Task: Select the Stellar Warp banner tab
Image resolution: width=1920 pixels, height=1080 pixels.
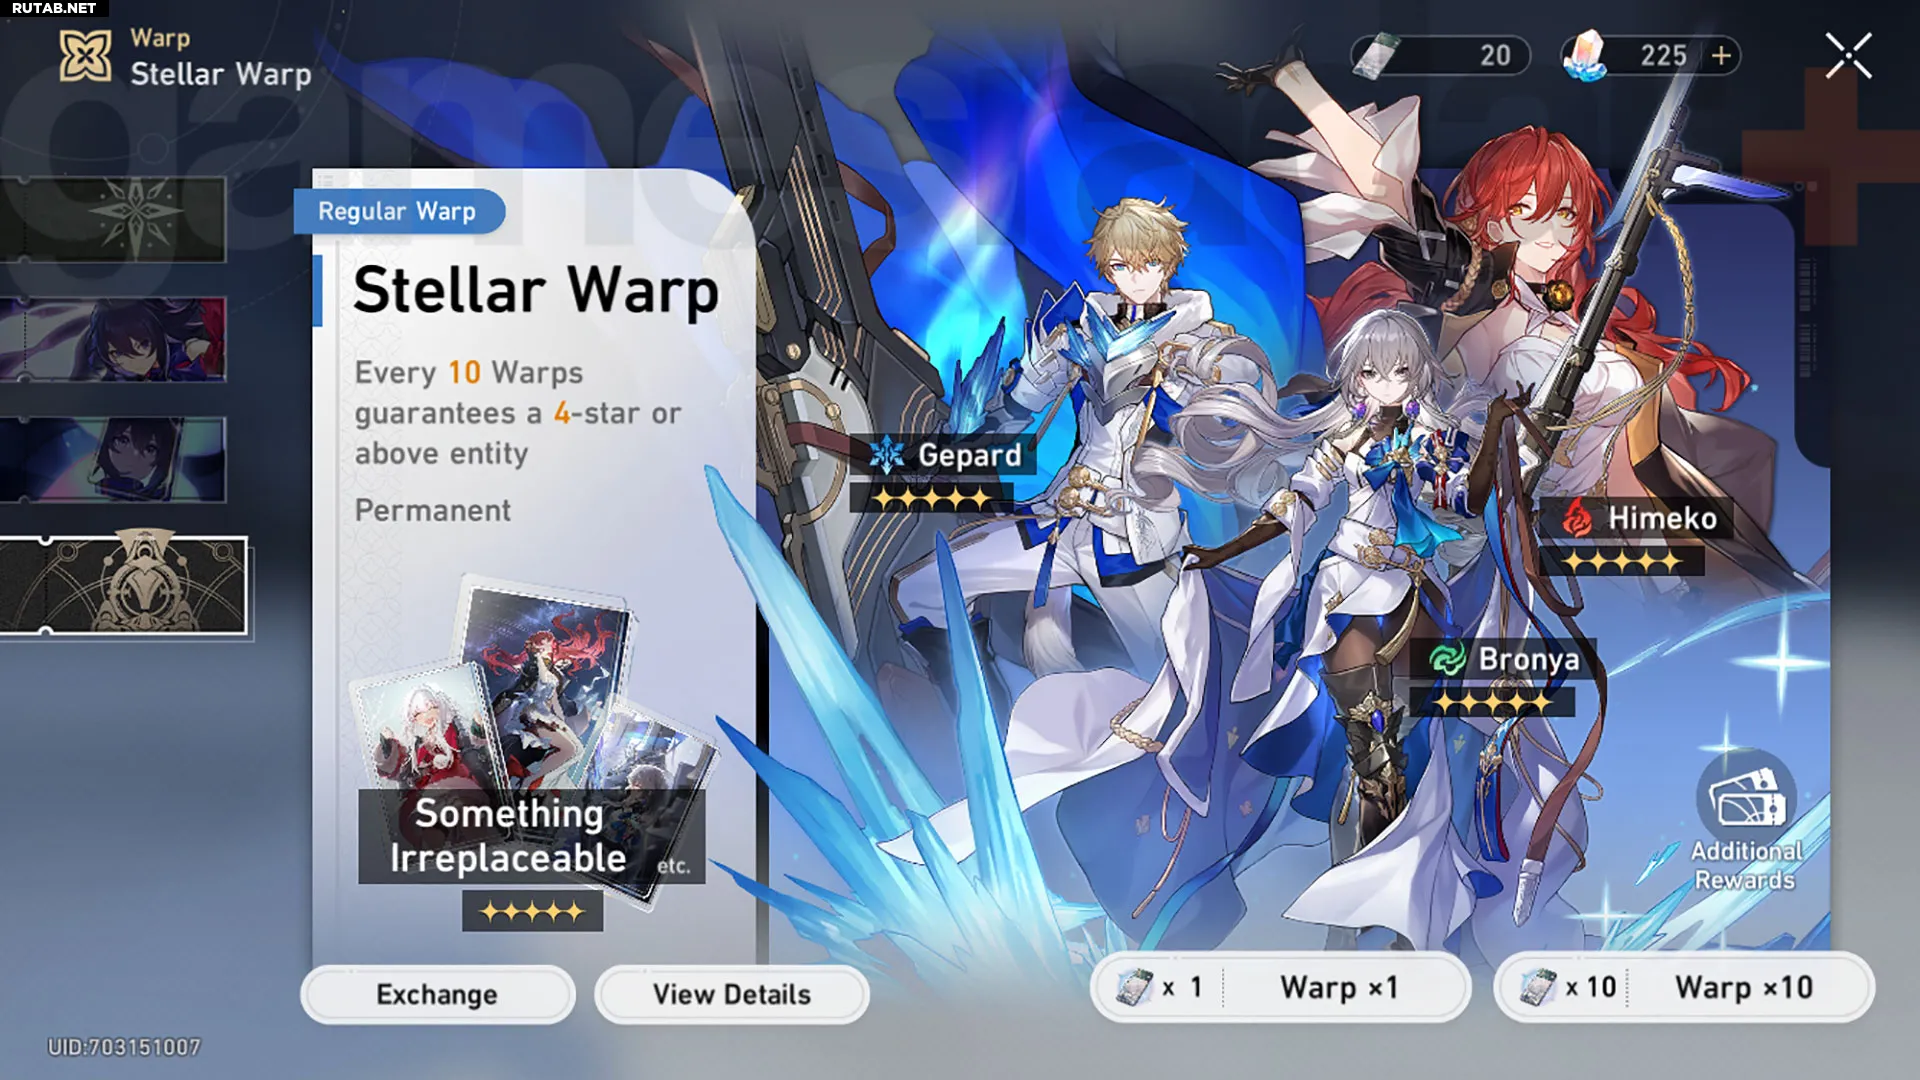Action: tap(123, 586)
